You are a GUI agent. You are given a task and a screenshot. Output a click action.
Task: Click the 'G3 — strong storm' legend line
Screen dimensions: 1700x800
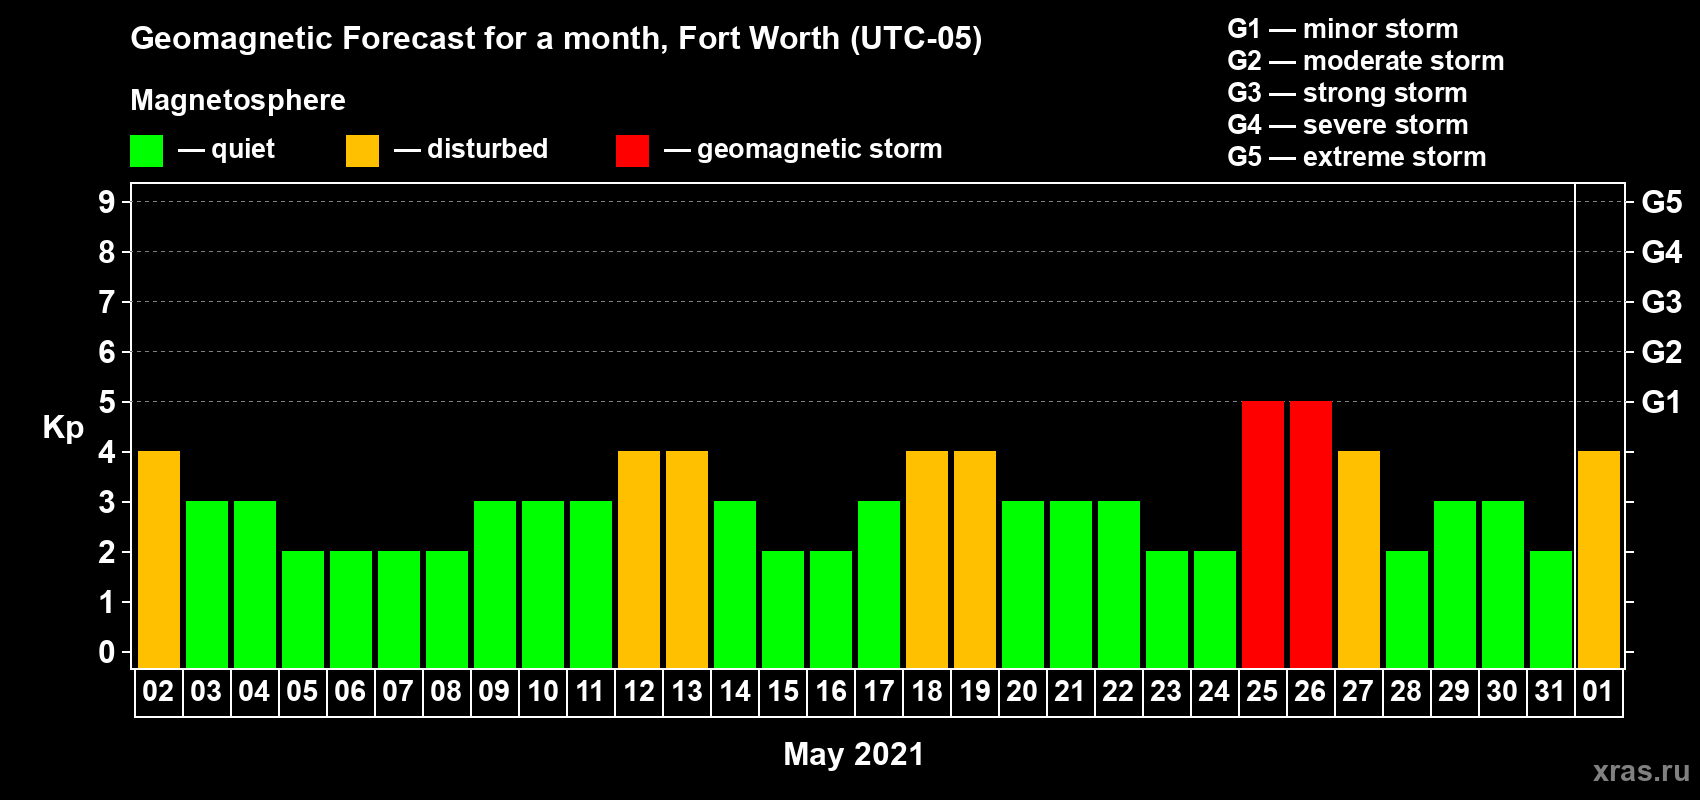pos(1347,93)
